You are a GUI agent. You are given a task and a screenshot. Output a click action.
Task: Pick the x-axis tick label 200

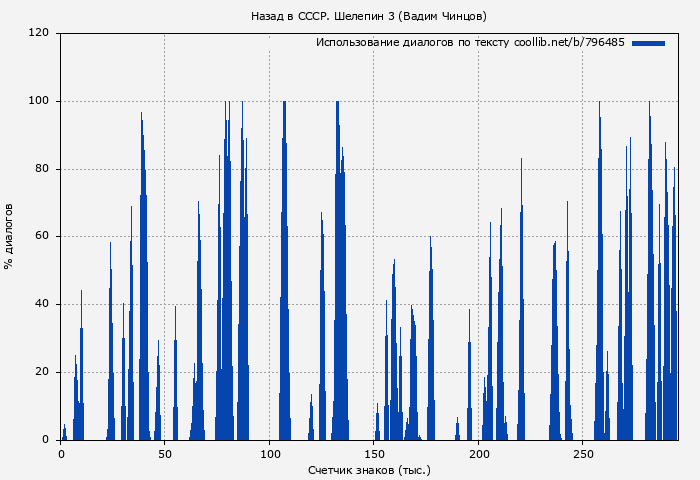[479, 454]
